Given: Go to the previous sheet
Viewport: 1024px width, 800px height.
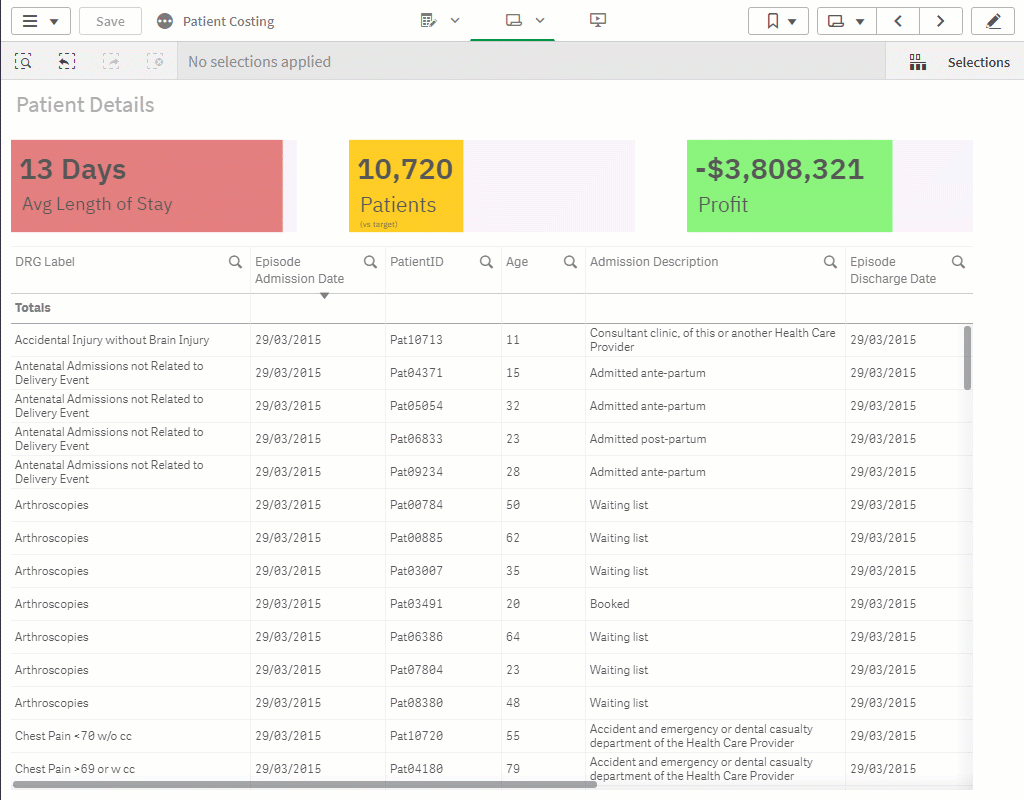Looking at the screenshot, I should [898, 21].
